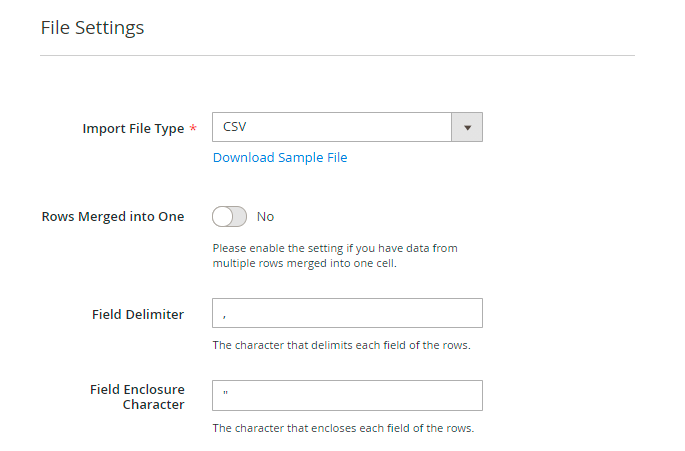This screenshot has width=685, height=451.
Task: Click the File Settings section heading
Action: (92, 27)
